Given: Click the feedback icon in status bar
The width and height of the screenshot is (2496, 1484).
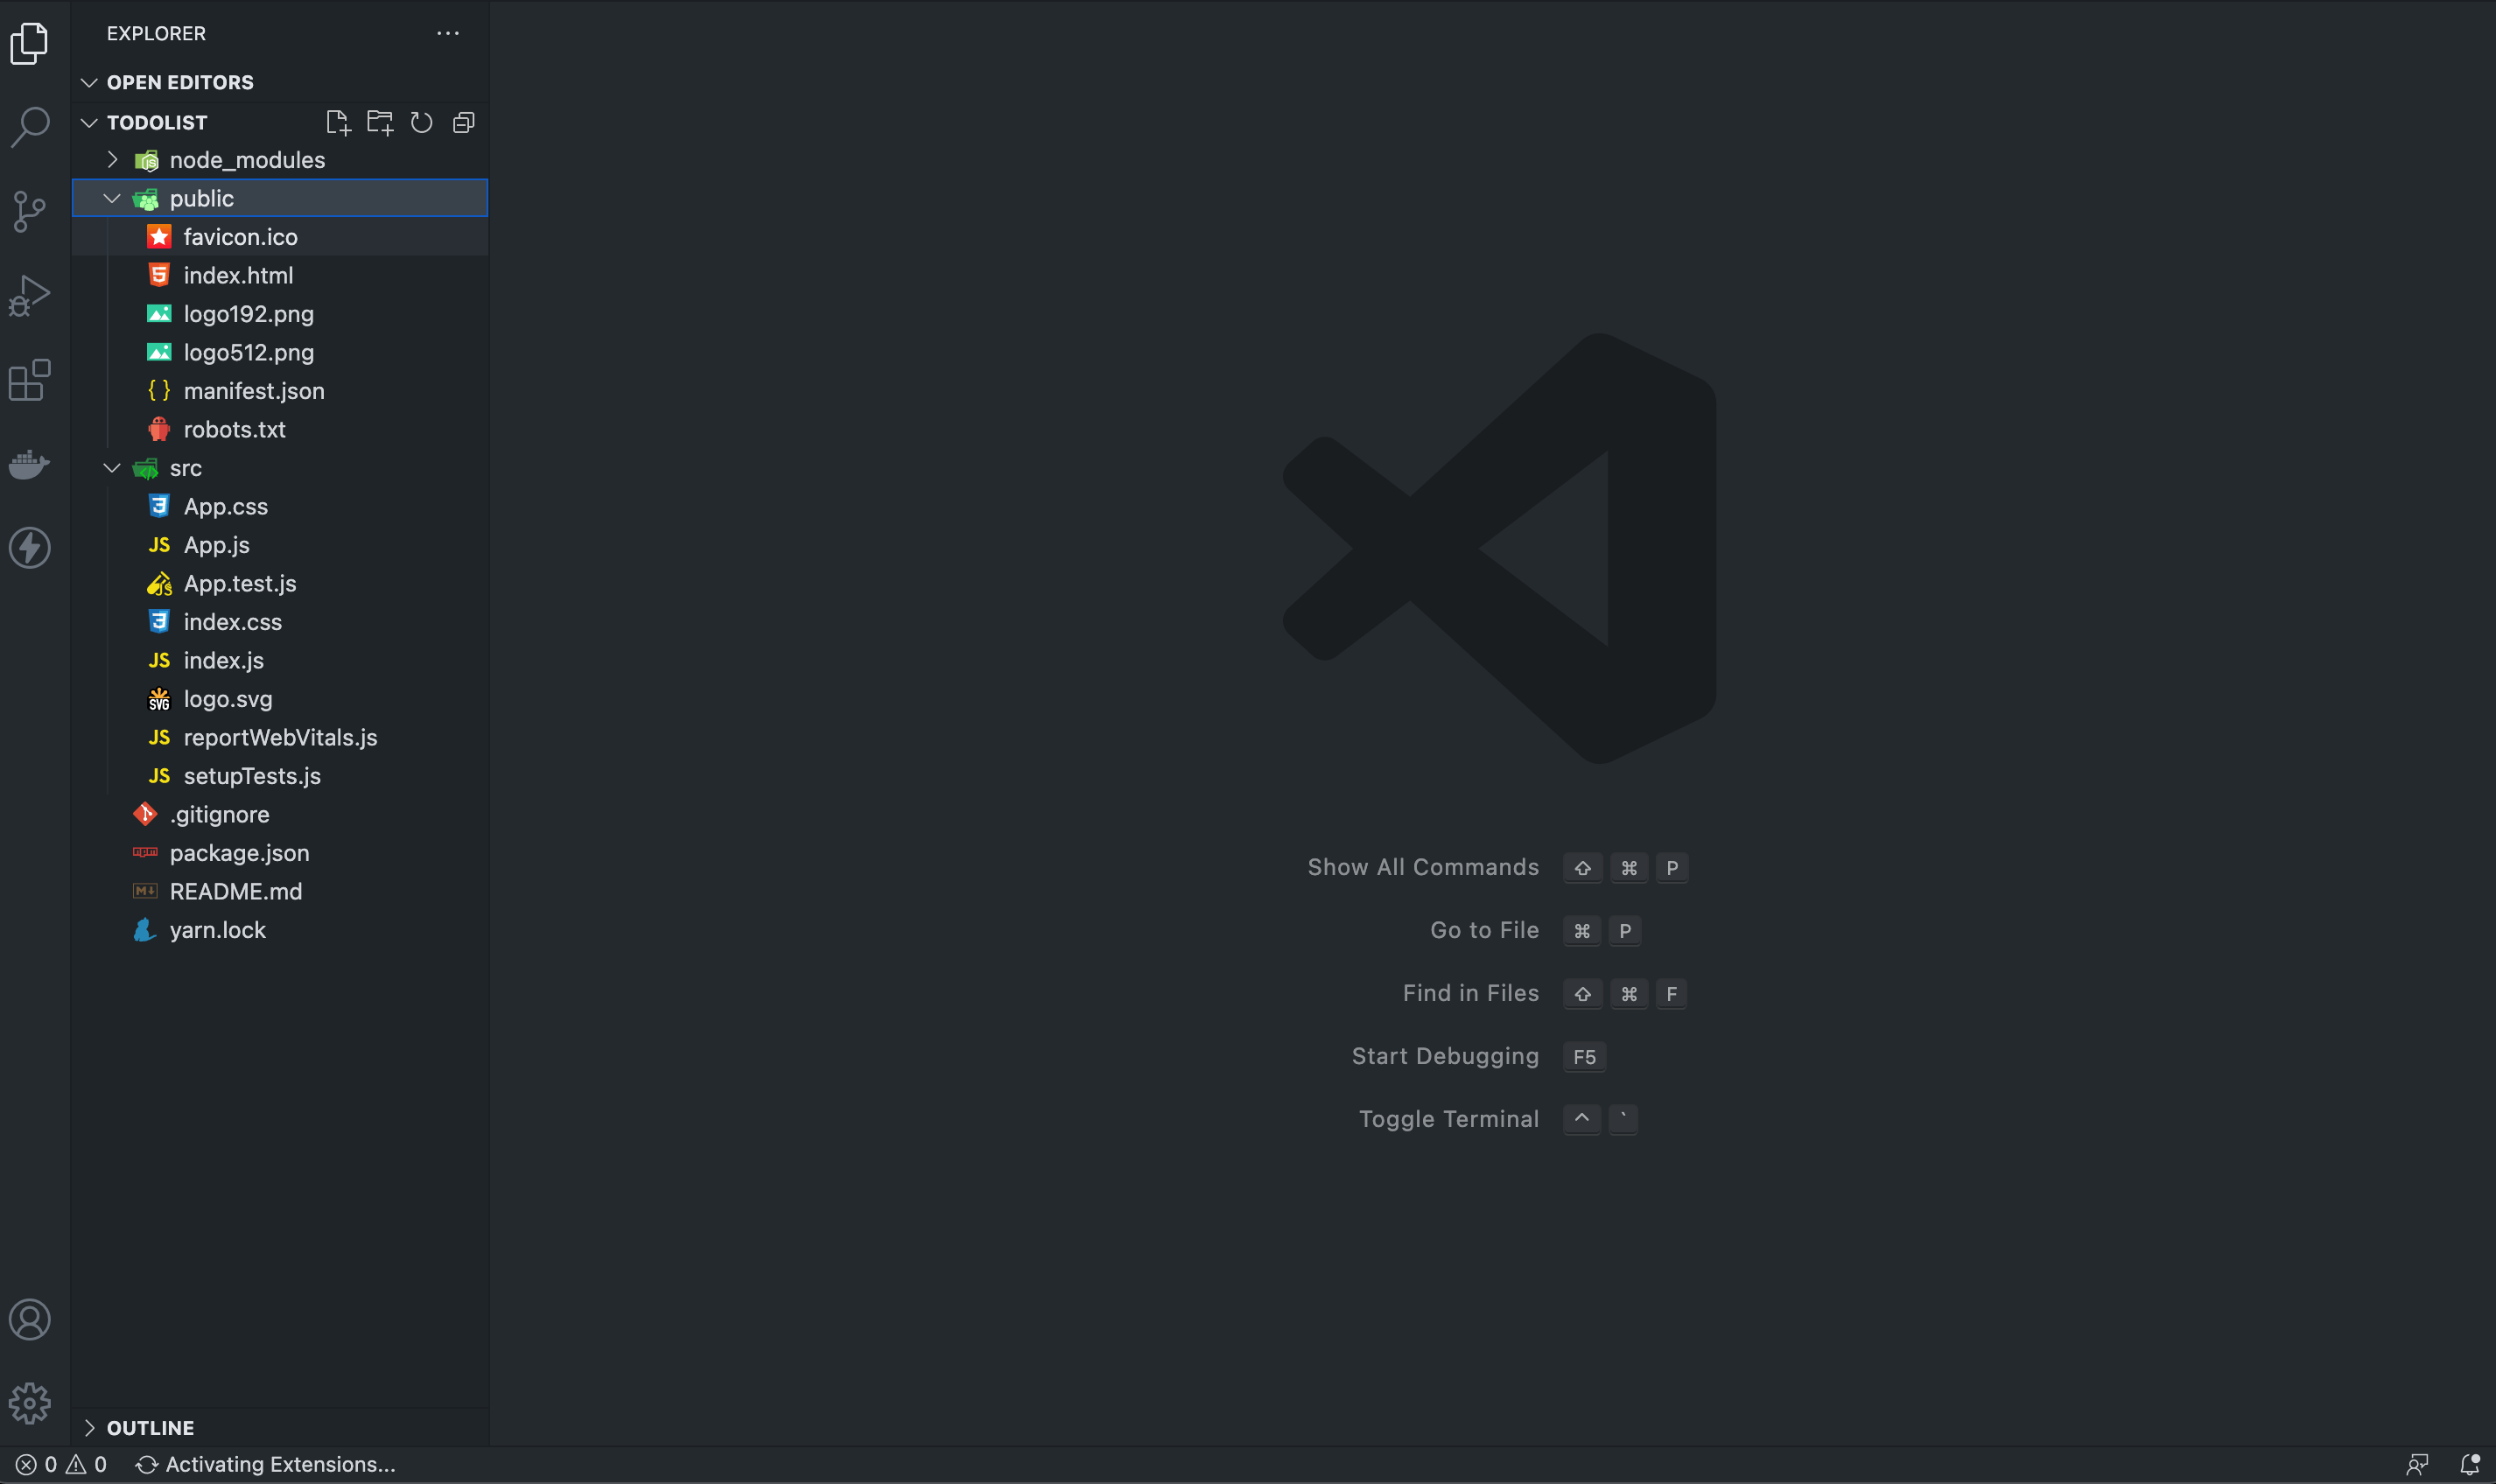Looking at the screenshot, I should point(2417,1465).
